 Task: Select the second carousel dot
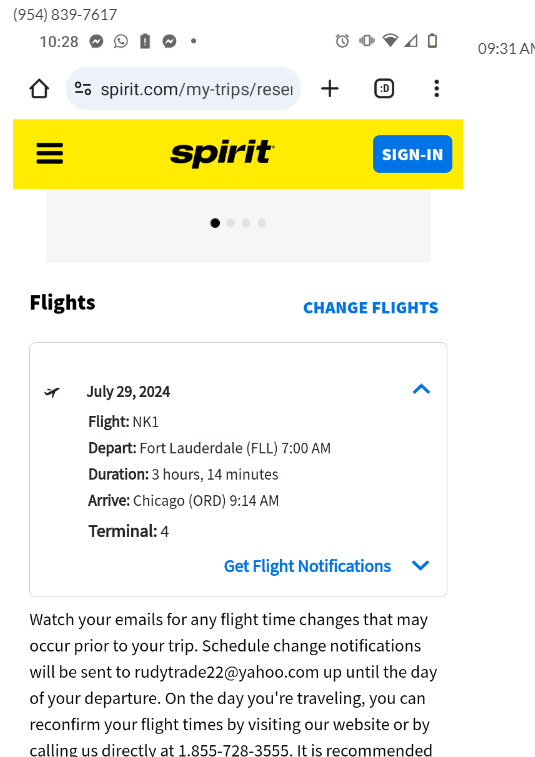click(x=231, y=223)
